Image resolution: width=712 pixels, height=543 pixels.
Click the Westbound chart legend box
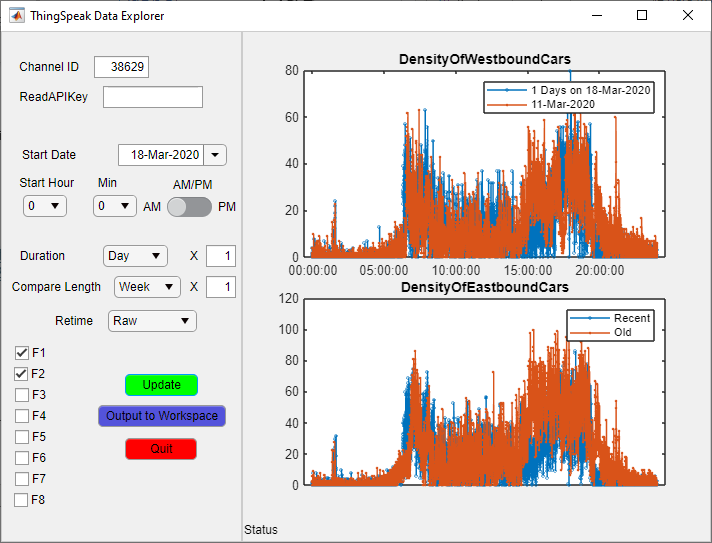pos(568,97)
